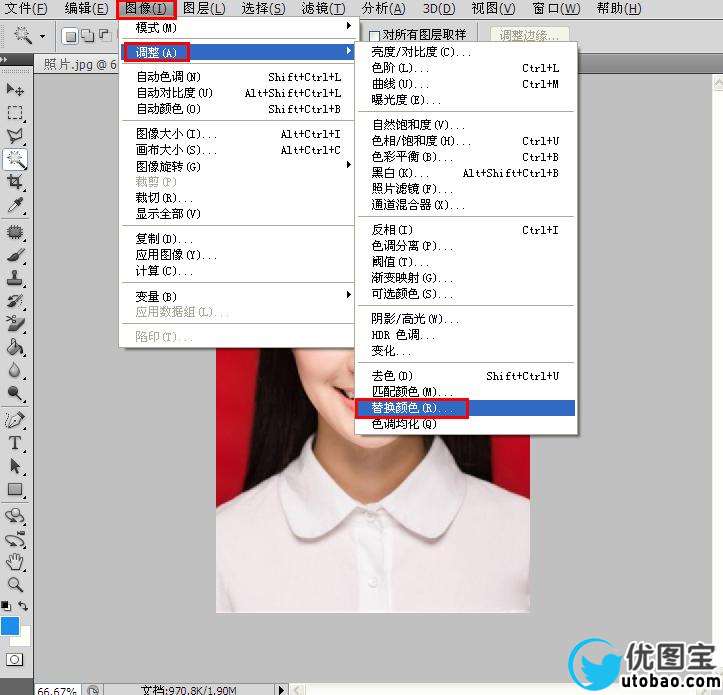Select the Blur tool
This screenshot has width=723, height=695.
tap(15, 370)
